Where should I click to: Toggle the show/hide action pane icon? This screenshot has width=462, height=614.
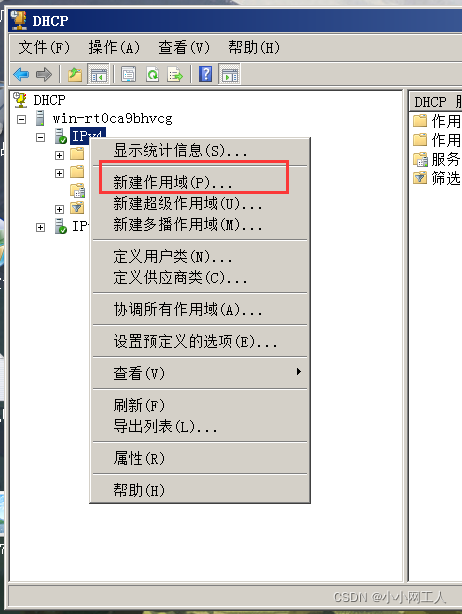[x=229, y=74]
